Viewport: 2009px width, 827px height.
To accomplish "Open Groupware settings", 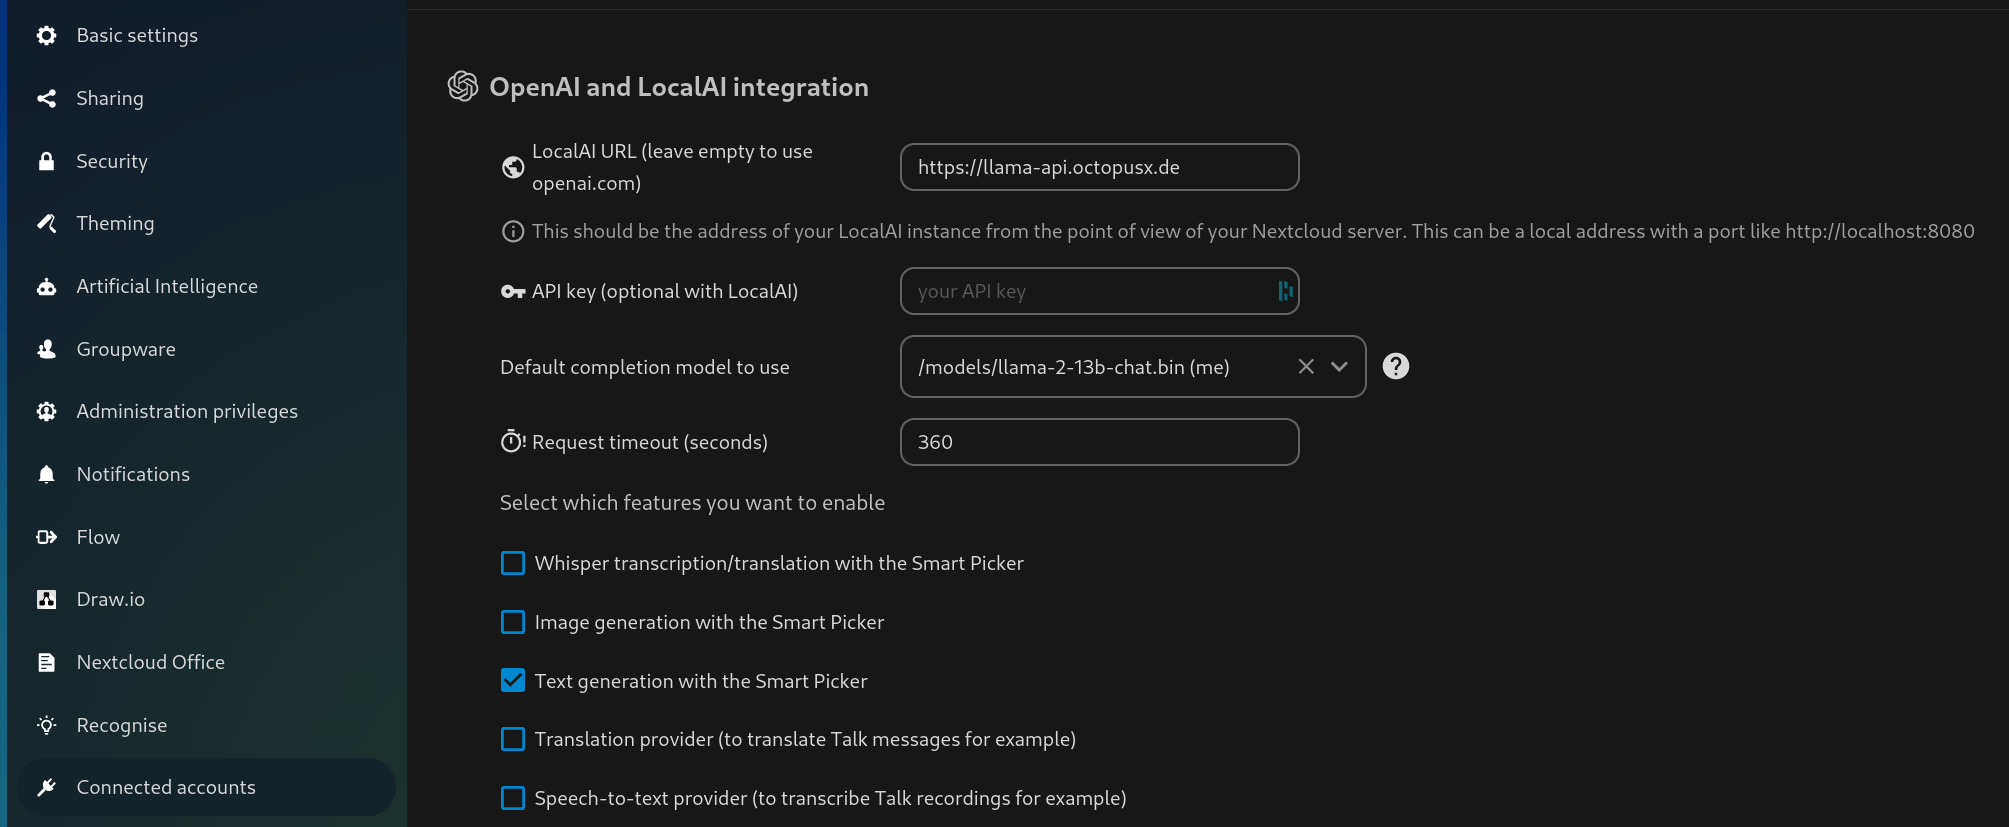I will click(x=206, y=349).
